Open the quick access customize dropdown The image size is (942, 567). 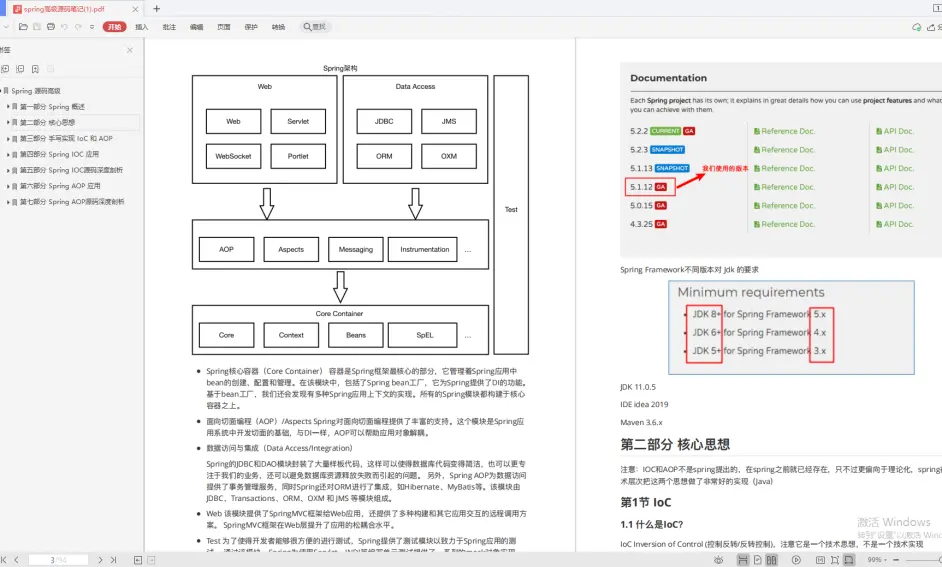point(92,26)
